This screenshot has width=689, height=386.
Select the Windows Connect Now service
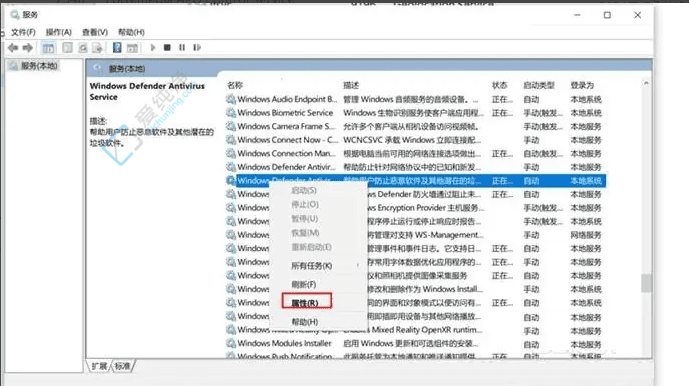coord(288,140)
